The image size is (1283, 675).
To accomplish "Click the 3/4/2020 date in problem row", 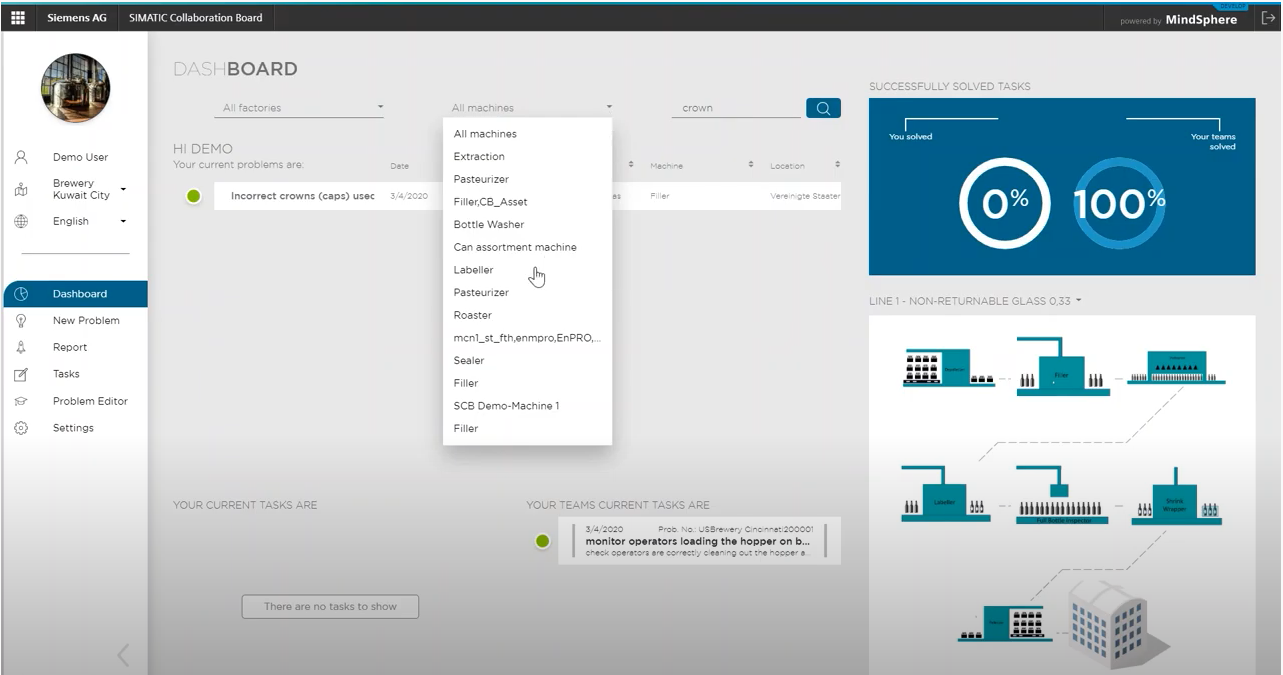I will coord(409,196).
